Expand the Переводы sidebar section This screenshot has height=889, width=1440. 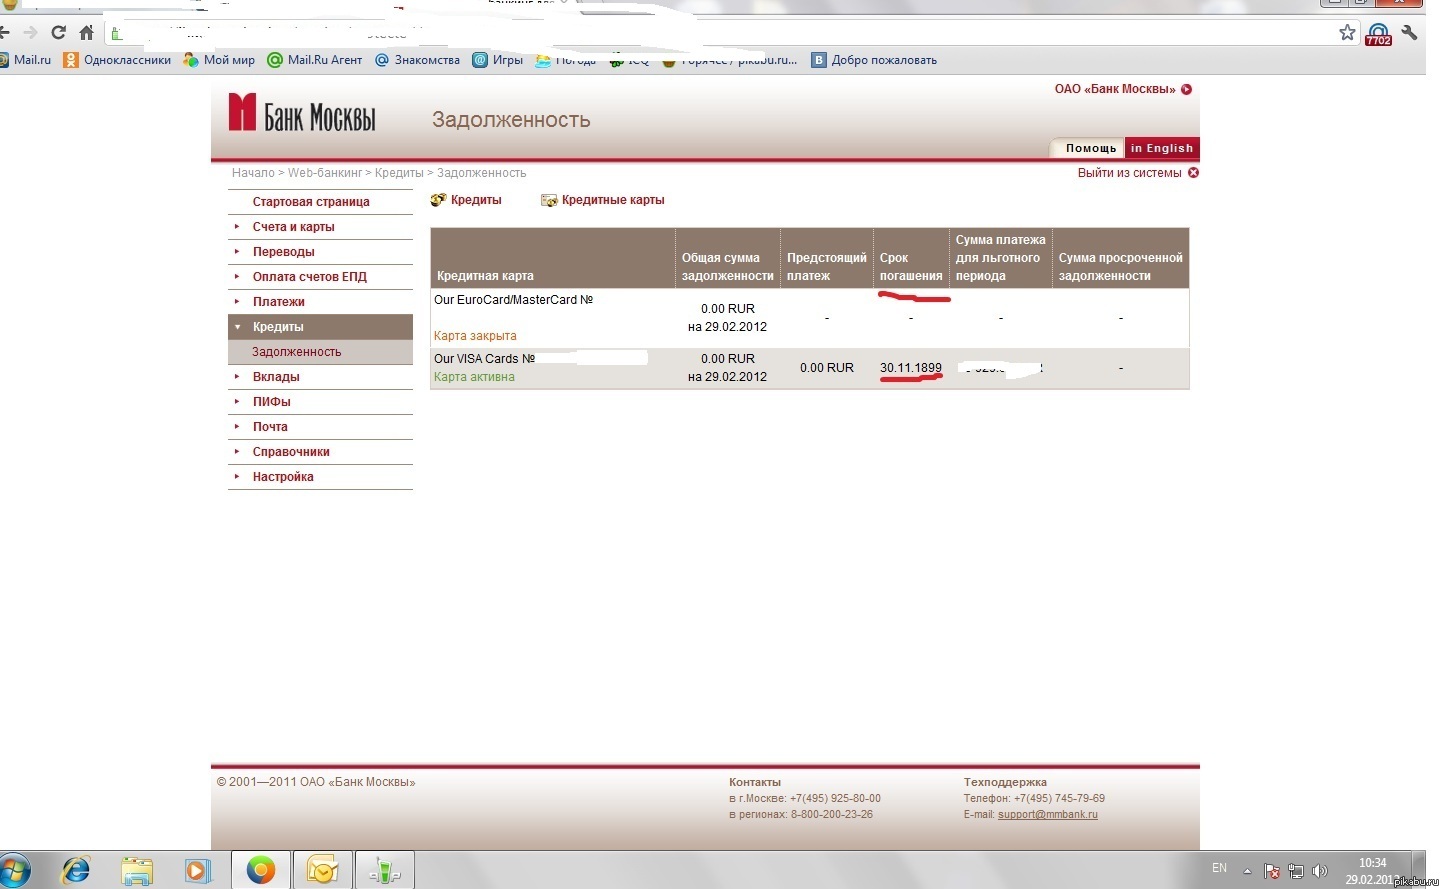[283, 252]
